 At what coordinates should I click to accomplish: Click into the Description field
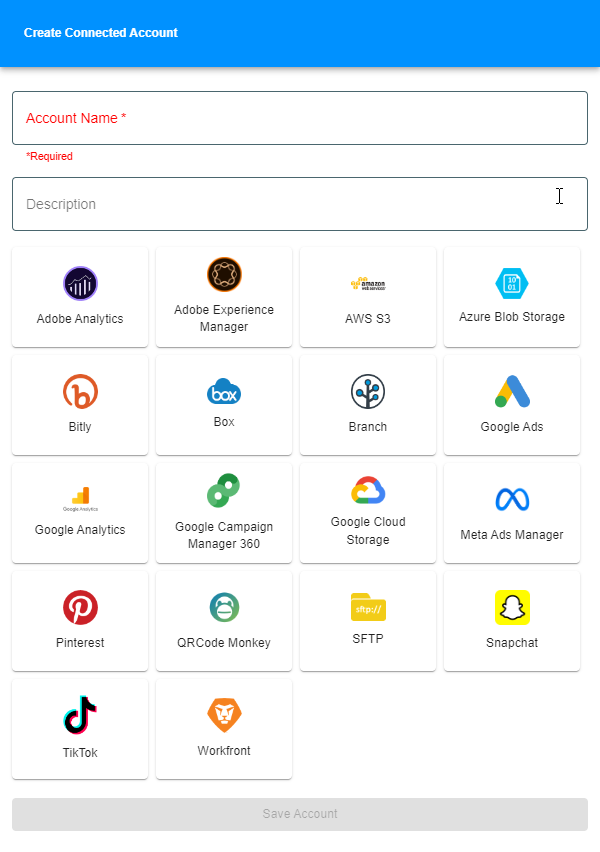coord(300,204)
